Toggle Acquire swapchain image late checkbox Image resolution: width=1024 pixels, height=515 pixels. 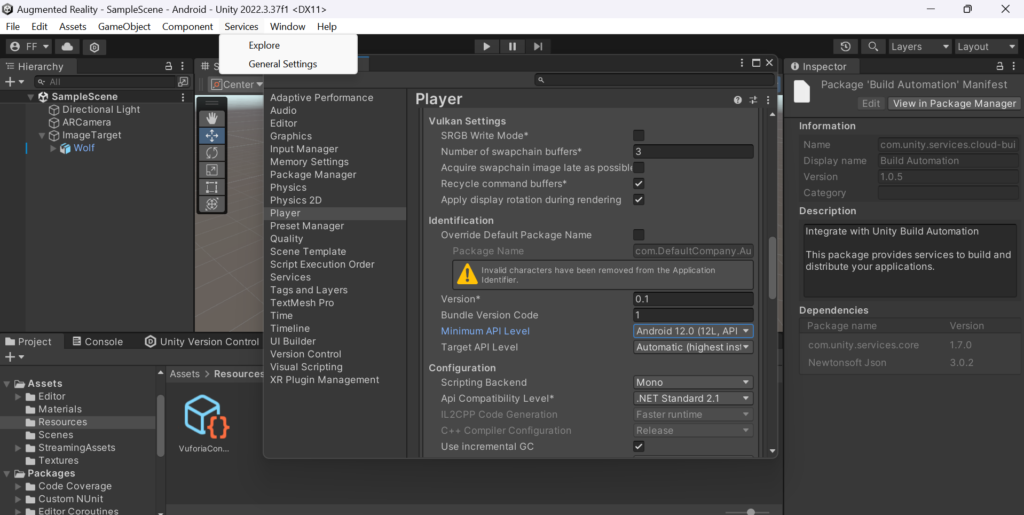[639, 168]
